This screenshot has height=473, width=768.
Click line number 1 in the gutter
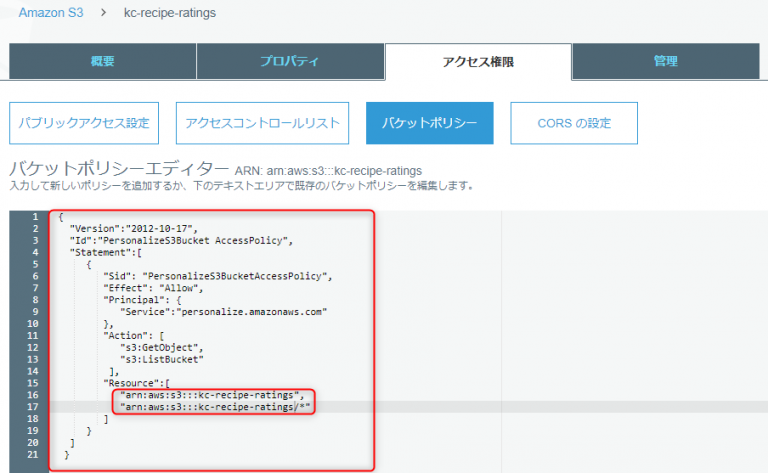coord(35,216)
